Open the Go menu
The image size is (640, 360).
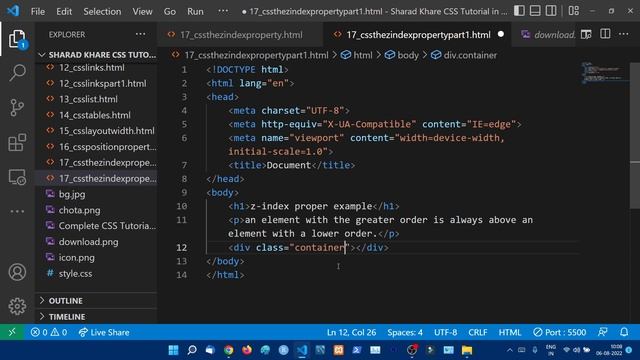click(169, 11)
